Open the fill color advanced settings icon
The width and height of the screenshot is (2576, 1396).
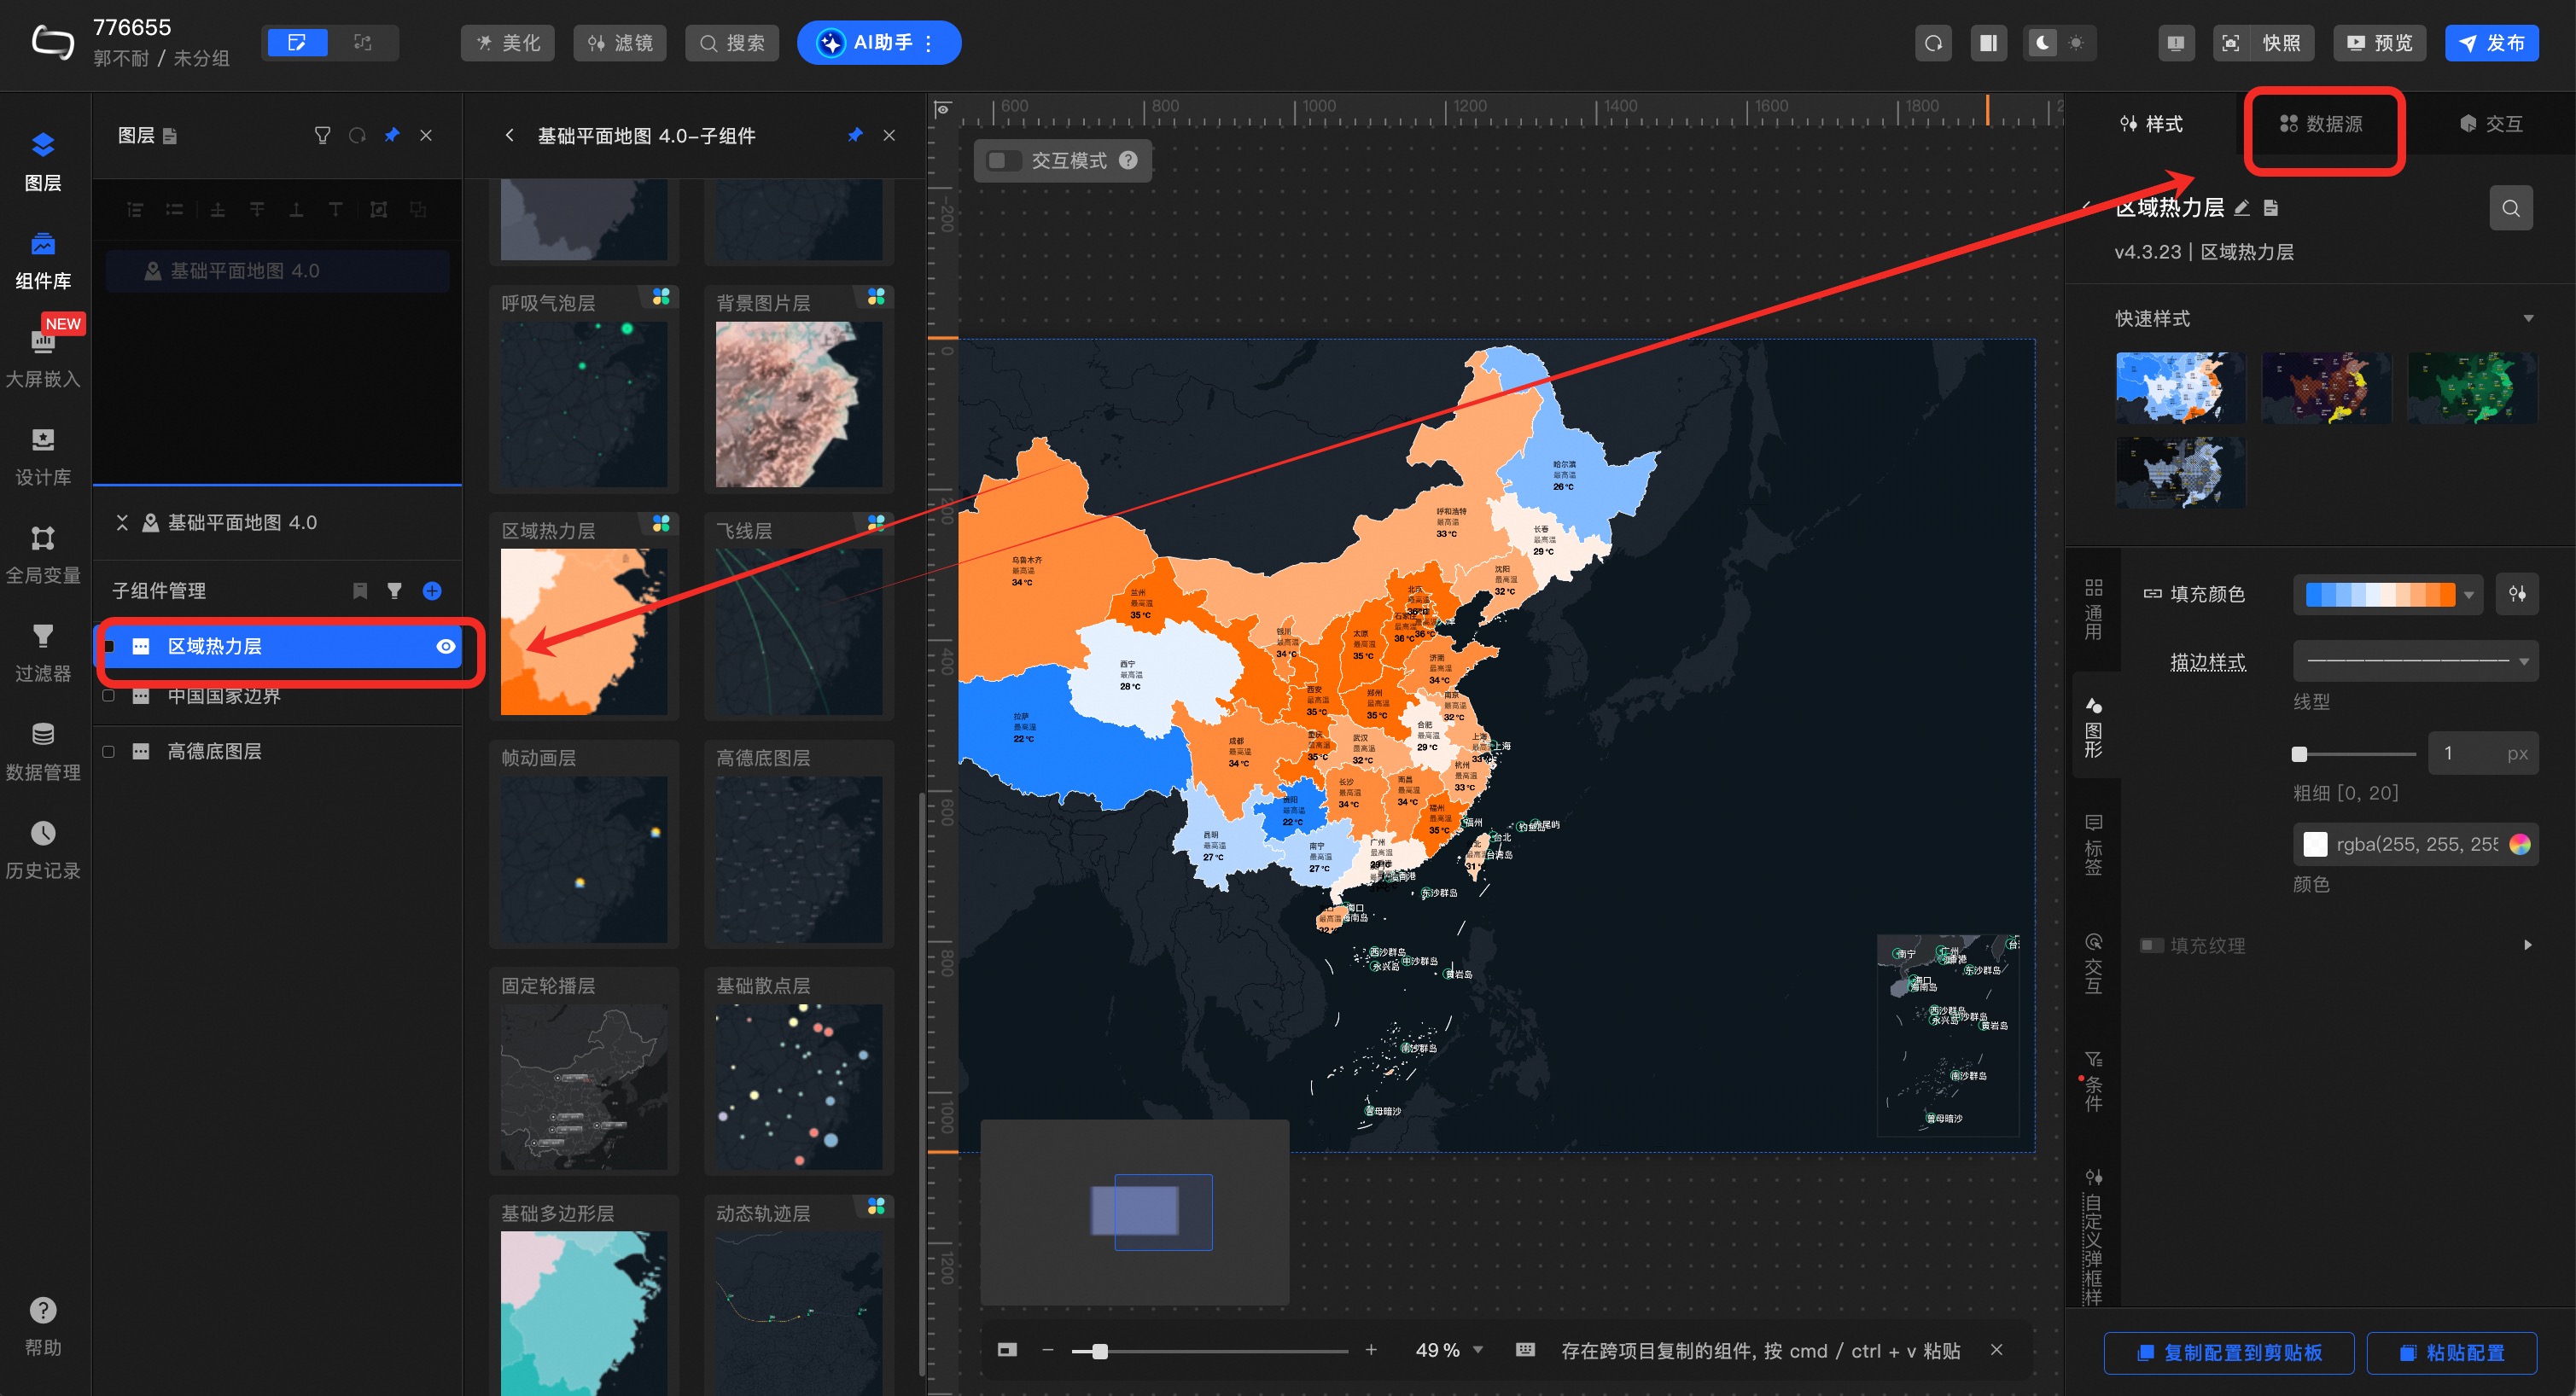[x=2517, y=594]
